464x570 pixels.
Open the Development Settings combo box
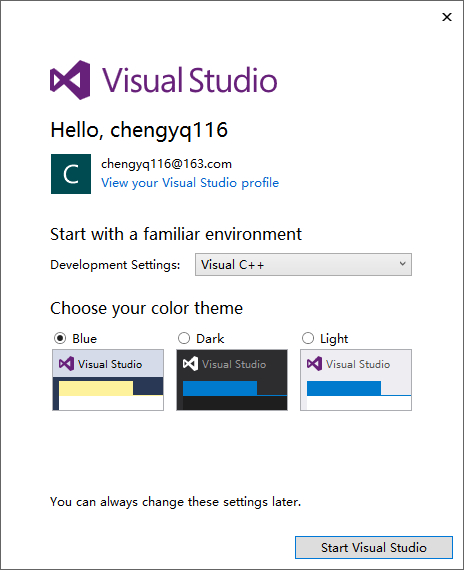tap(303, 265)
